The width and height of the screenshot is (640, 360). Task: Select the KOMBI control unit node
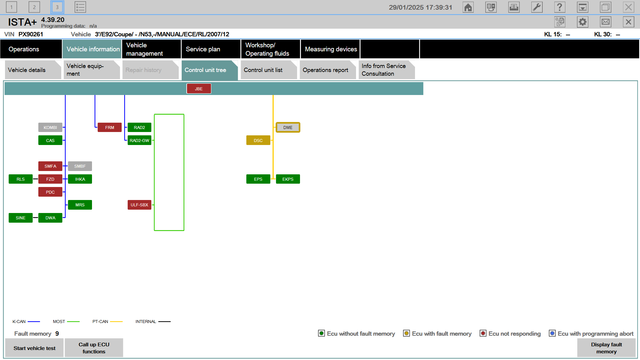[x=50, y=127]
